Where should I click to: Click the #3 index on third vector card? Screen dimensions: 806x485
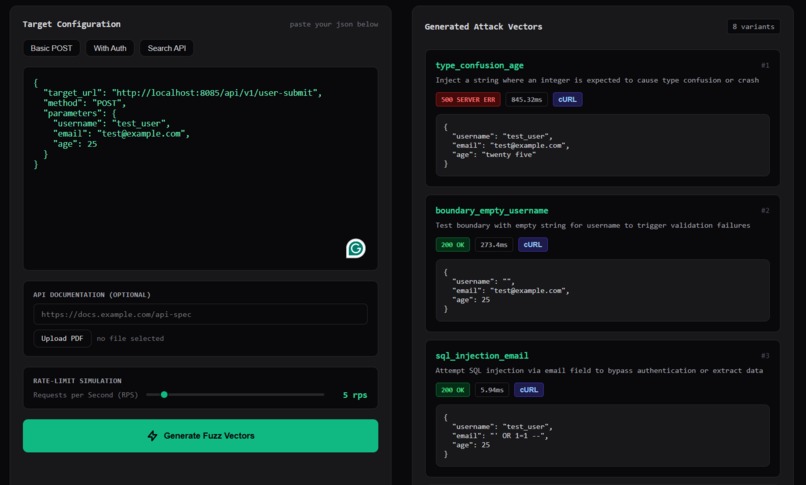pyautogui.click(x=765, y=356)
